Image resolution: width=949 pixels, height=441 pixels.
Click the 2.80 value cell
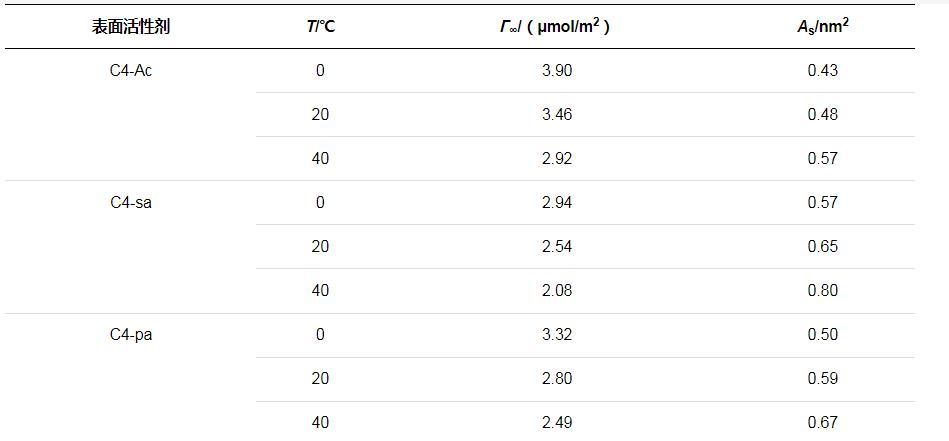pos(556,379)
